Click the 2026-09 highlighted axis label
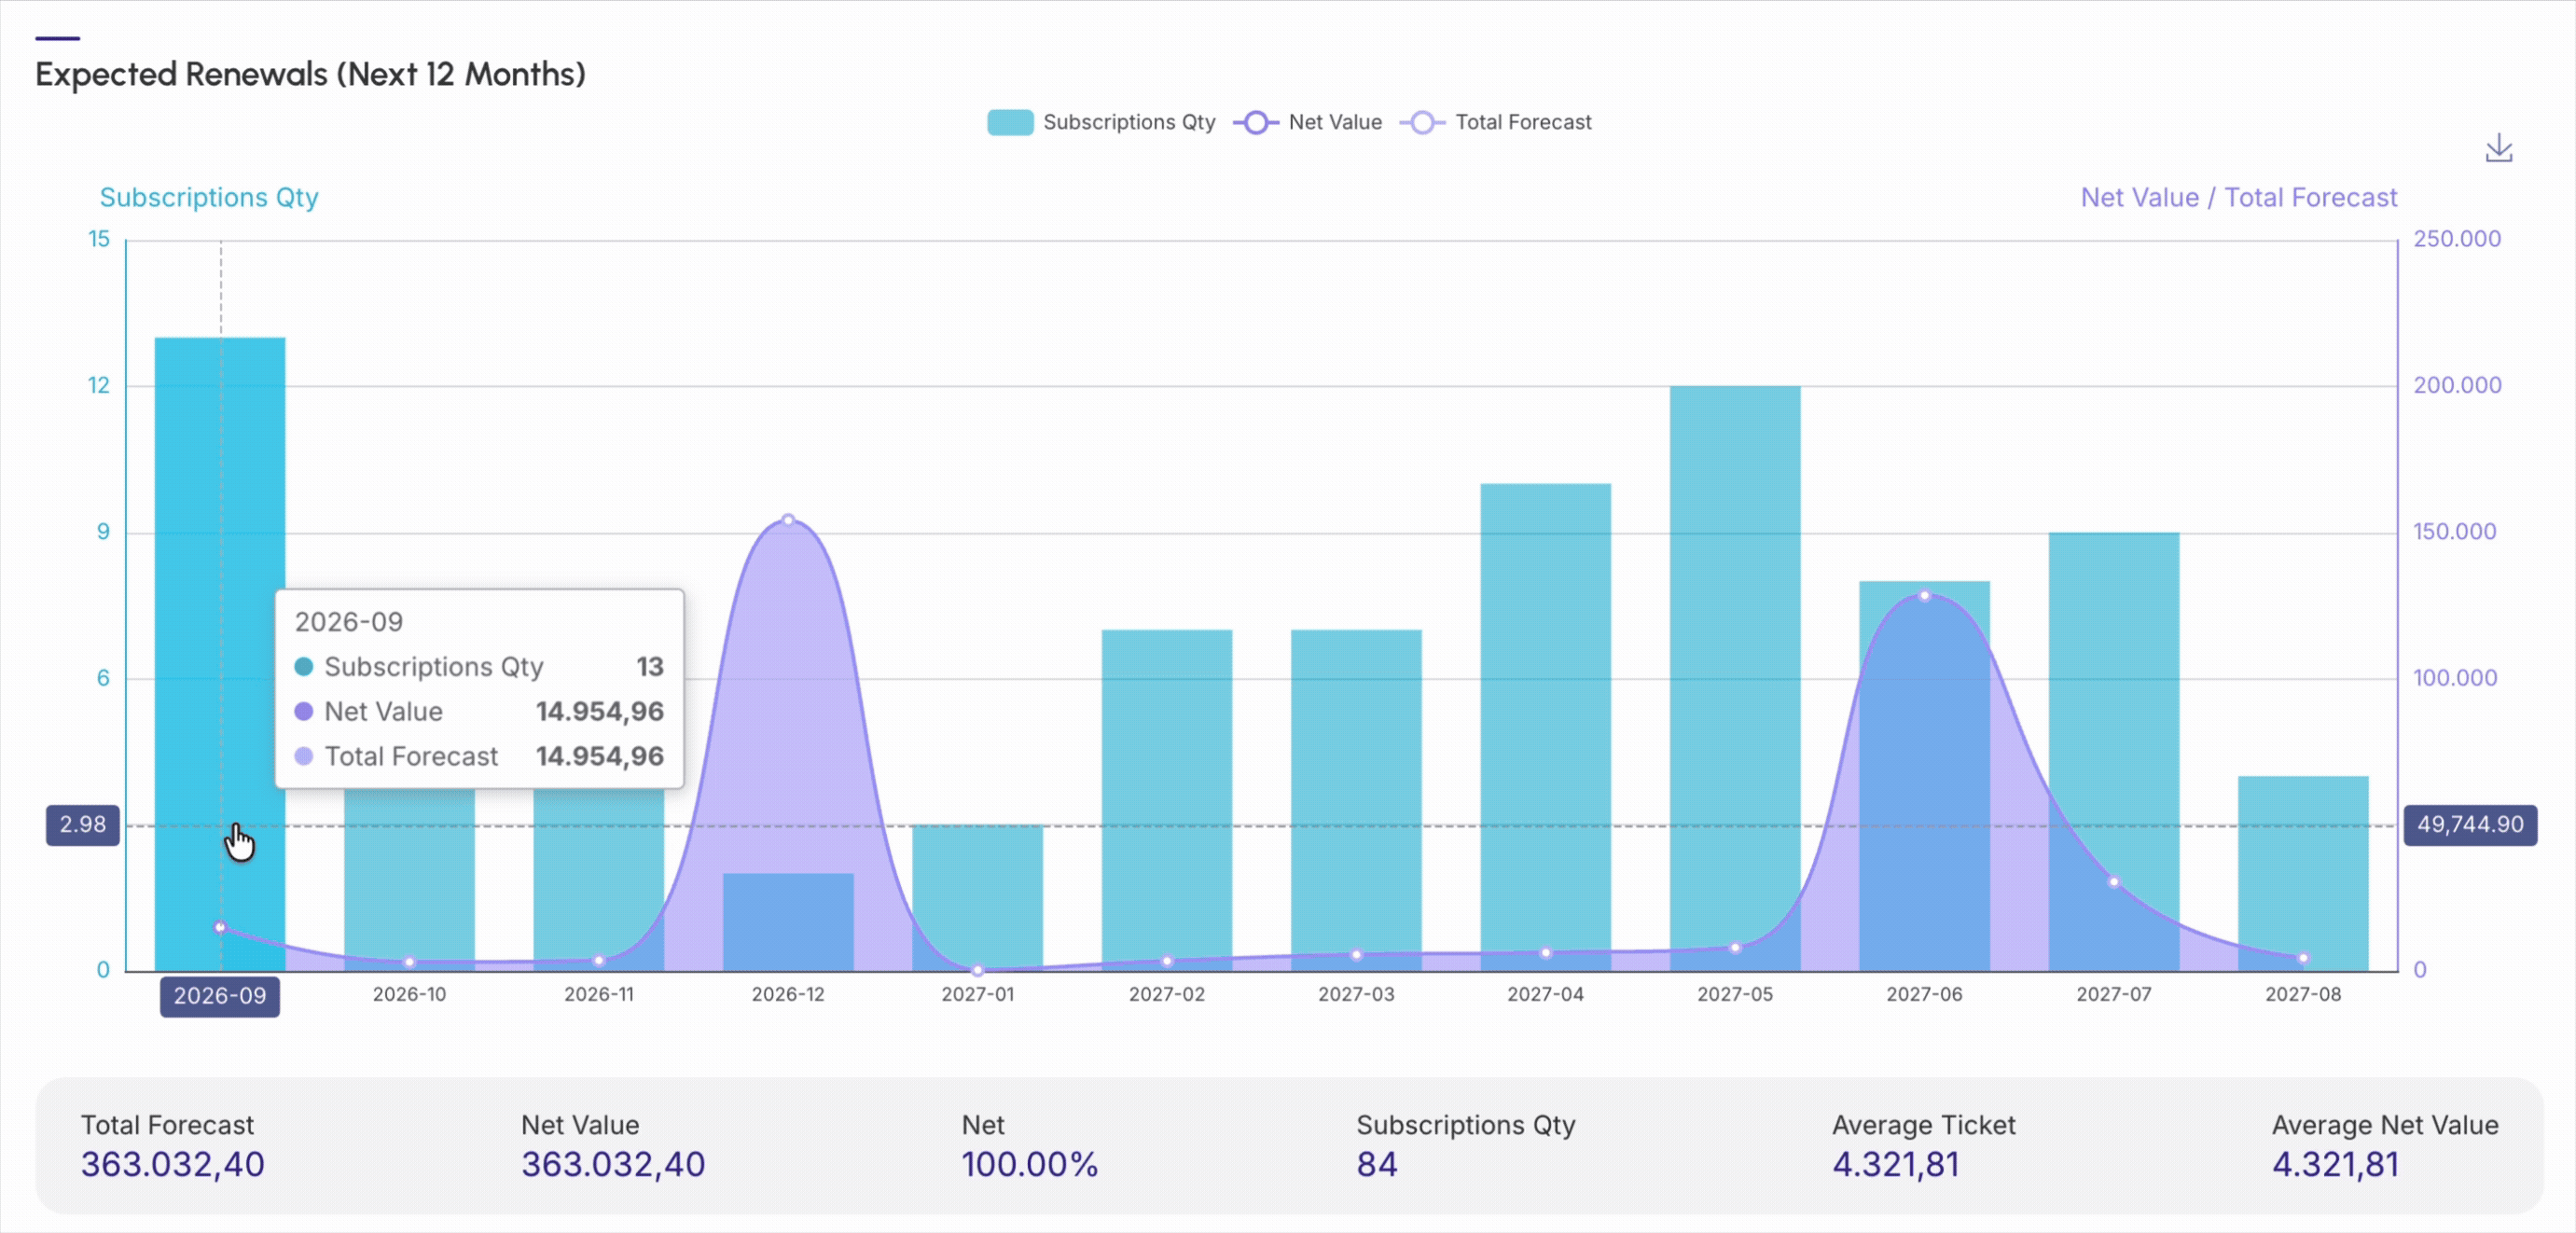 220,996
